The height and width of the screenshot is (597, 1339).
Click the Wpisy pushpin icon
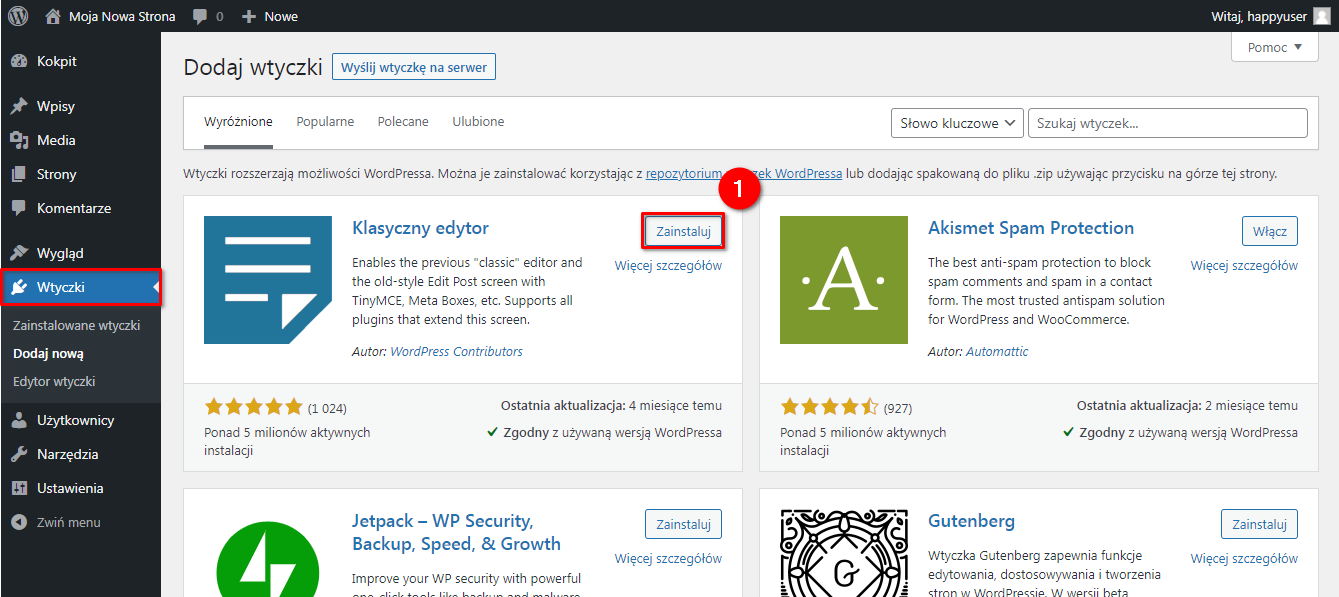click(19, 106)
